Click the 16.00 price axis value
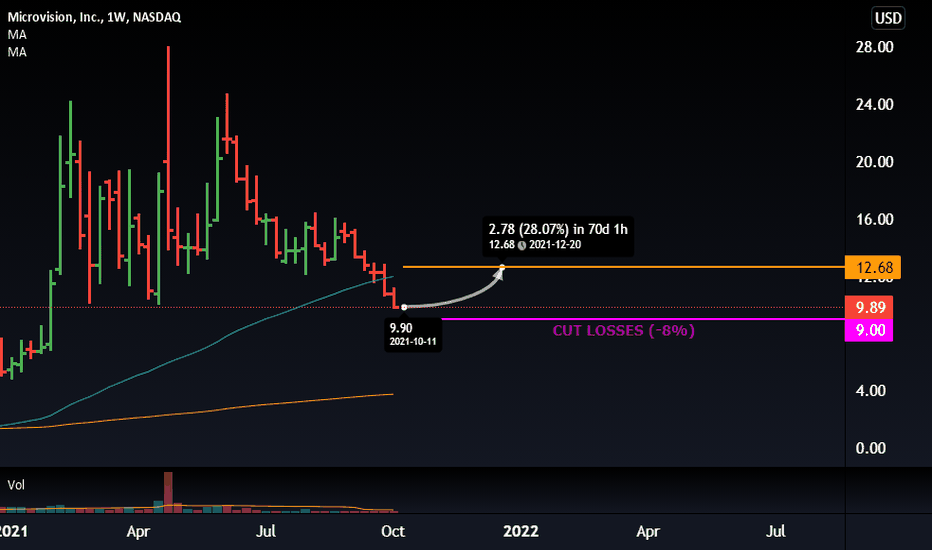Screen dimensions: 932x550 click(x=874, y=219)
